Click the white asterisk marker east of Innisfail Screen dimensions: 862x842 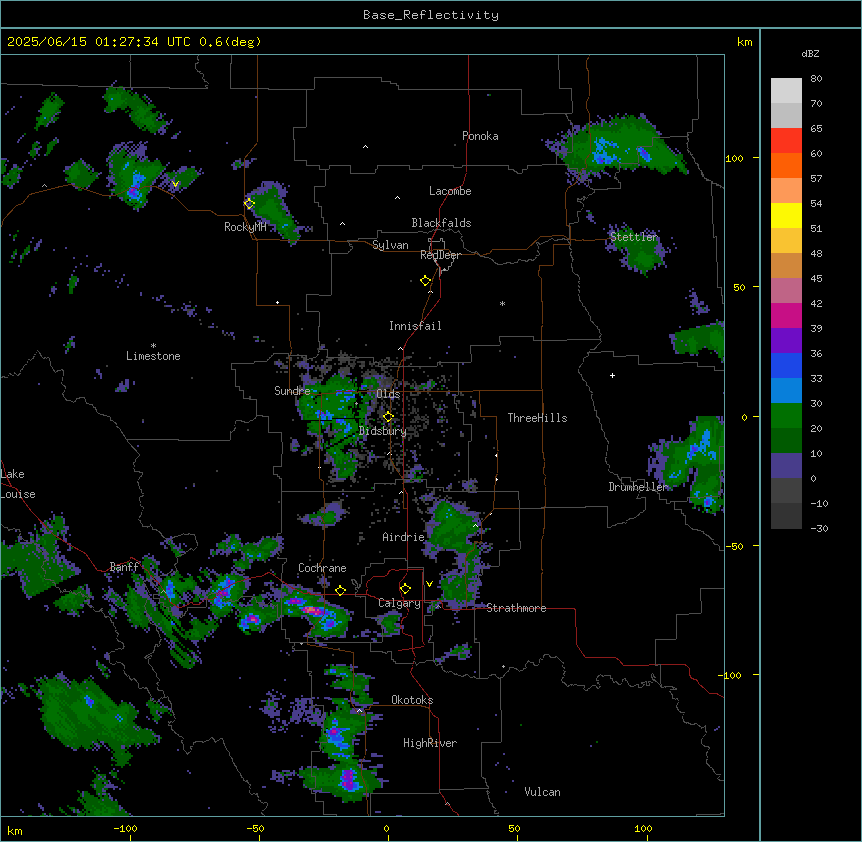click(502, 303)
